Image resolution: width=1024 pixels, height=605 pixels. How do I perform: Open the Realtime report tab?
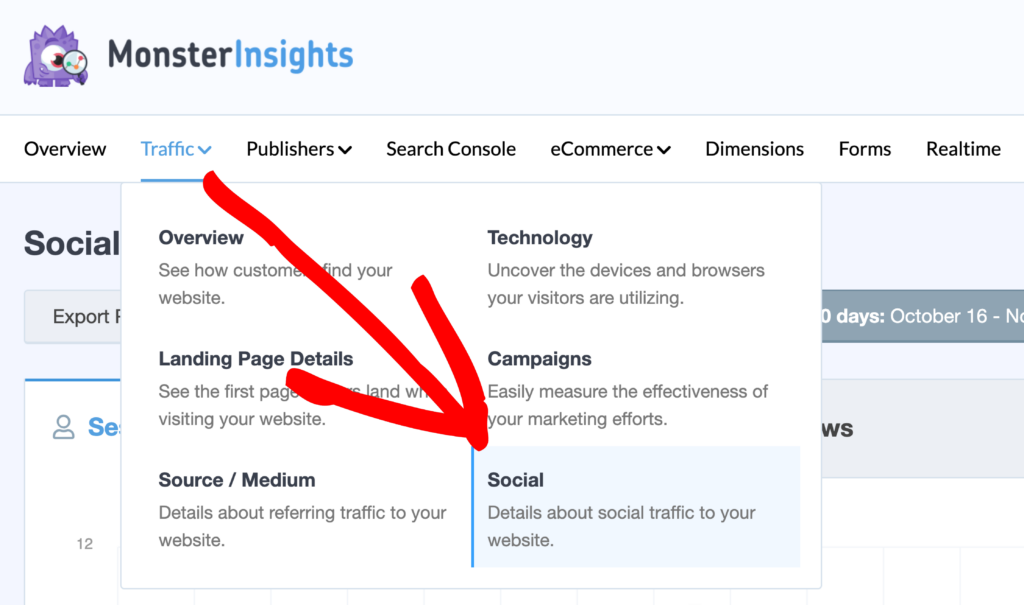click(963, 149)
